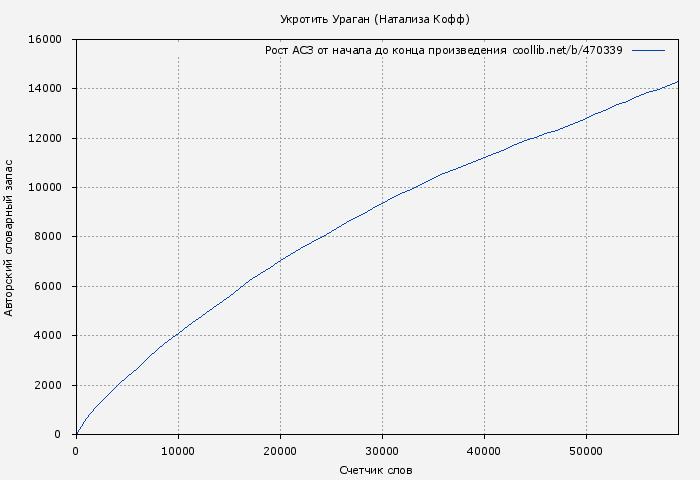Click the 4000 y-axis tick label

pos(49,336)
